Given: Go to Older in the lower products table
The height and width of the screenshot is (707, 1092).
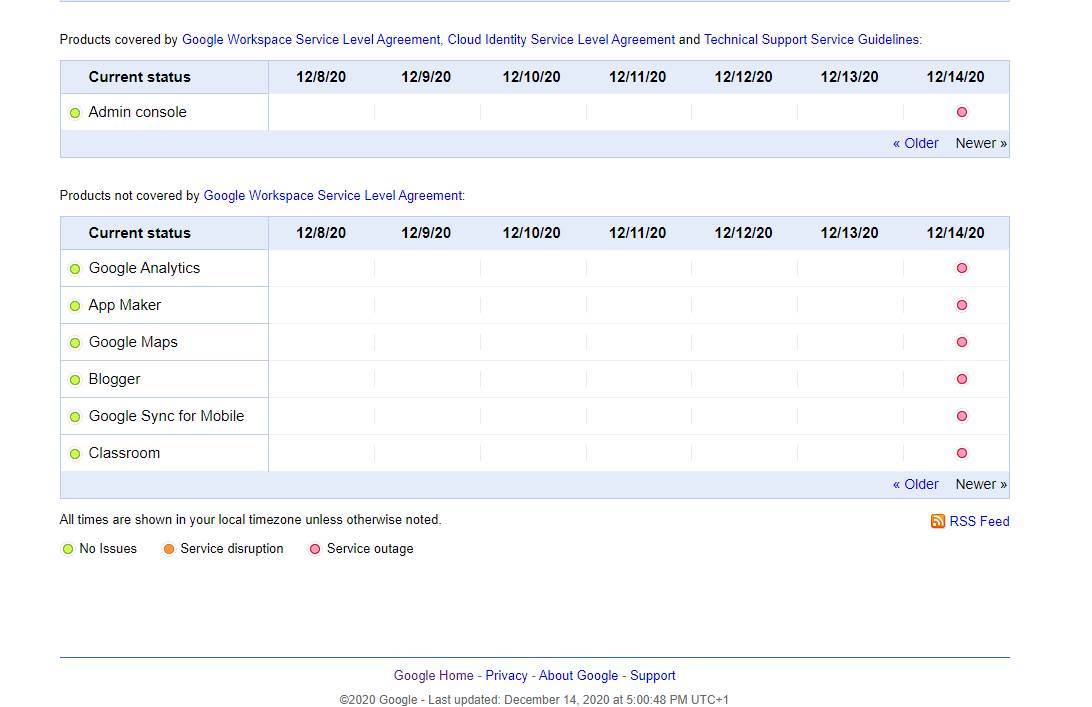Looking at the screenshot, I should pos(915,484).
